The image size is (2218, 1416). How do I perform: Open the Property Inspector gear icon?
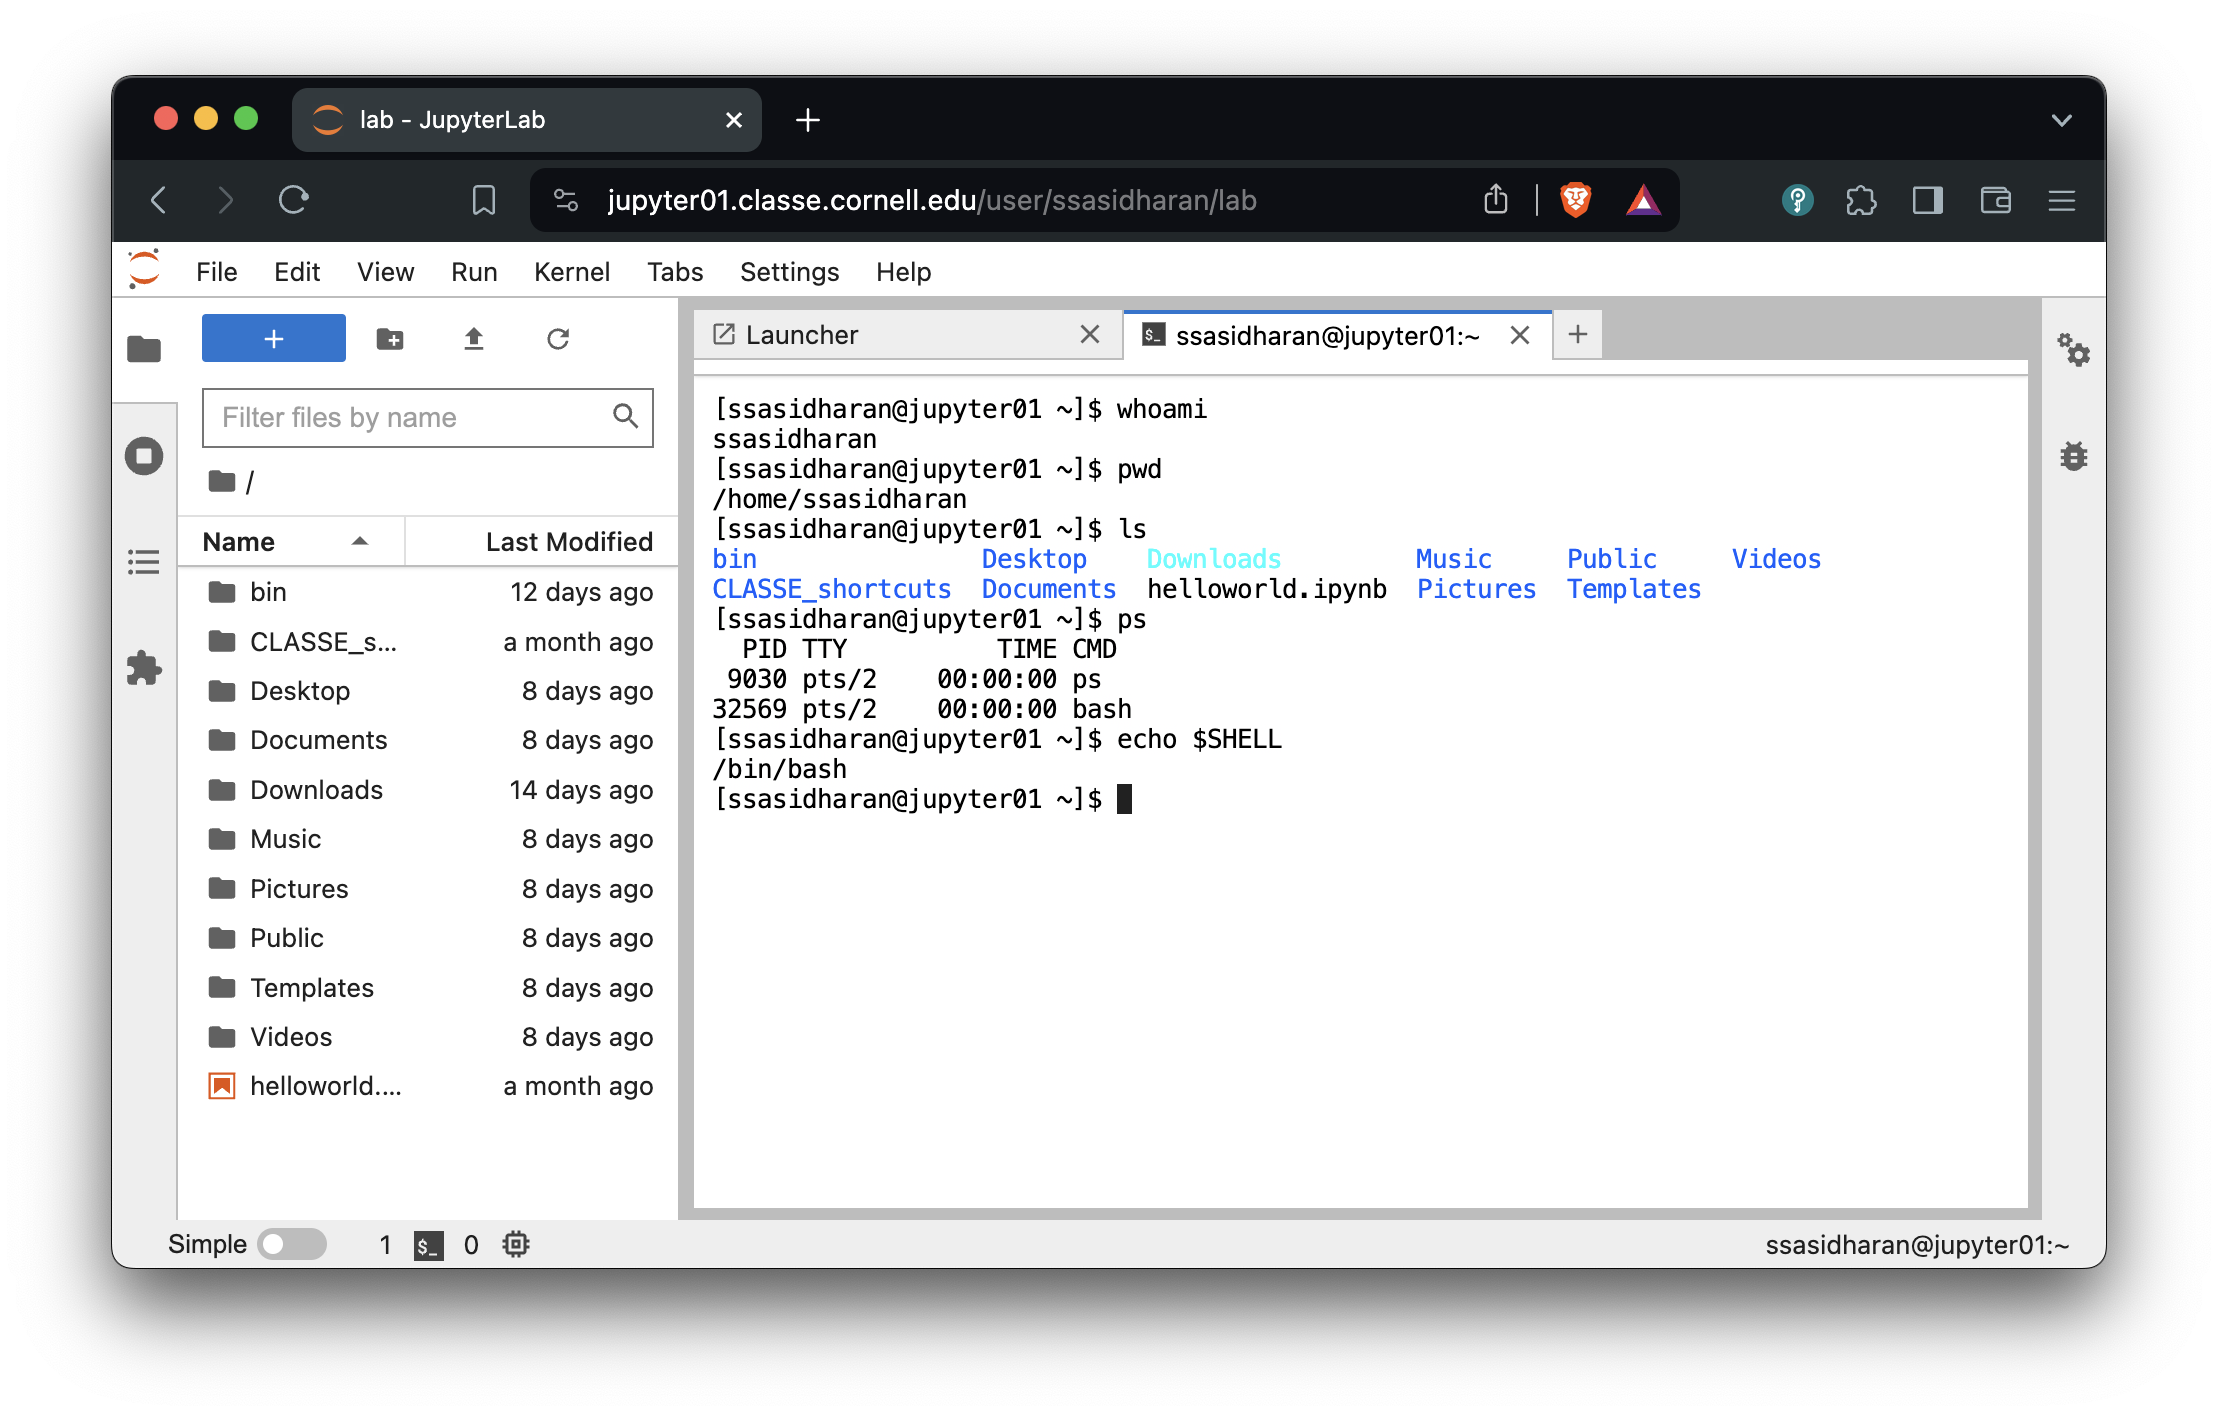tap(2073, 350)
